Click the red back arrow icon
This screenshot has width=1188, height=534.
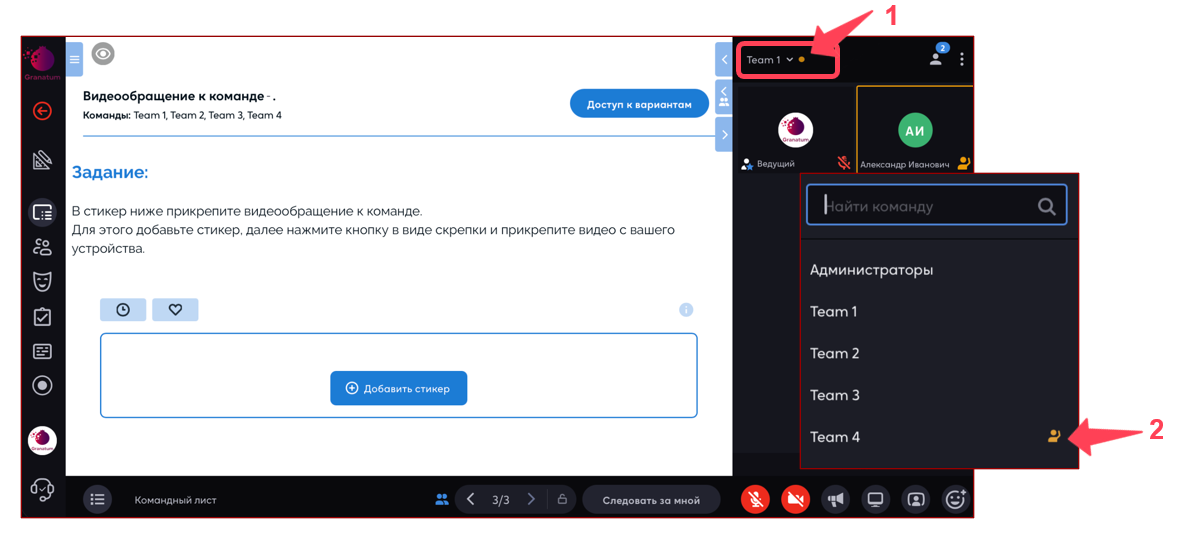click(42, 111)
